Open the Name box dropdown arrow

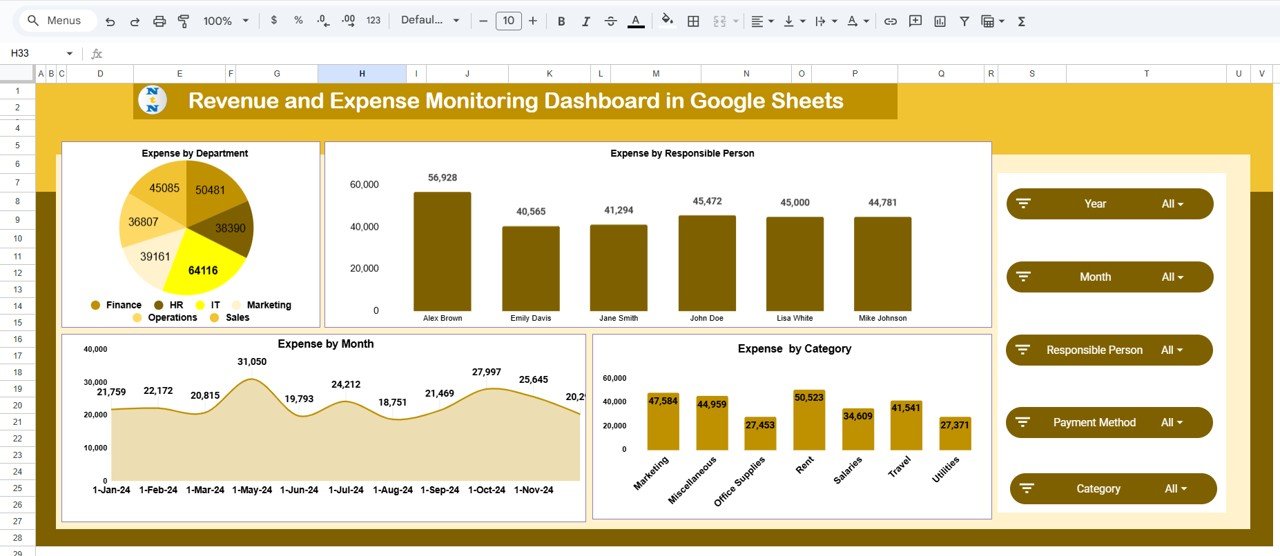pyautogui.click(x=69, y=53)
